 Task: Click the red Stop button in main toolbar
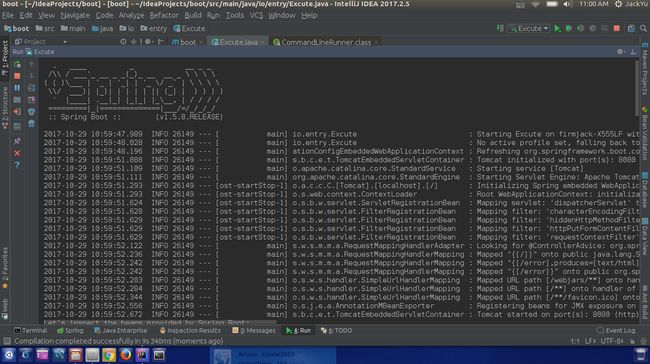coord(616,28)
